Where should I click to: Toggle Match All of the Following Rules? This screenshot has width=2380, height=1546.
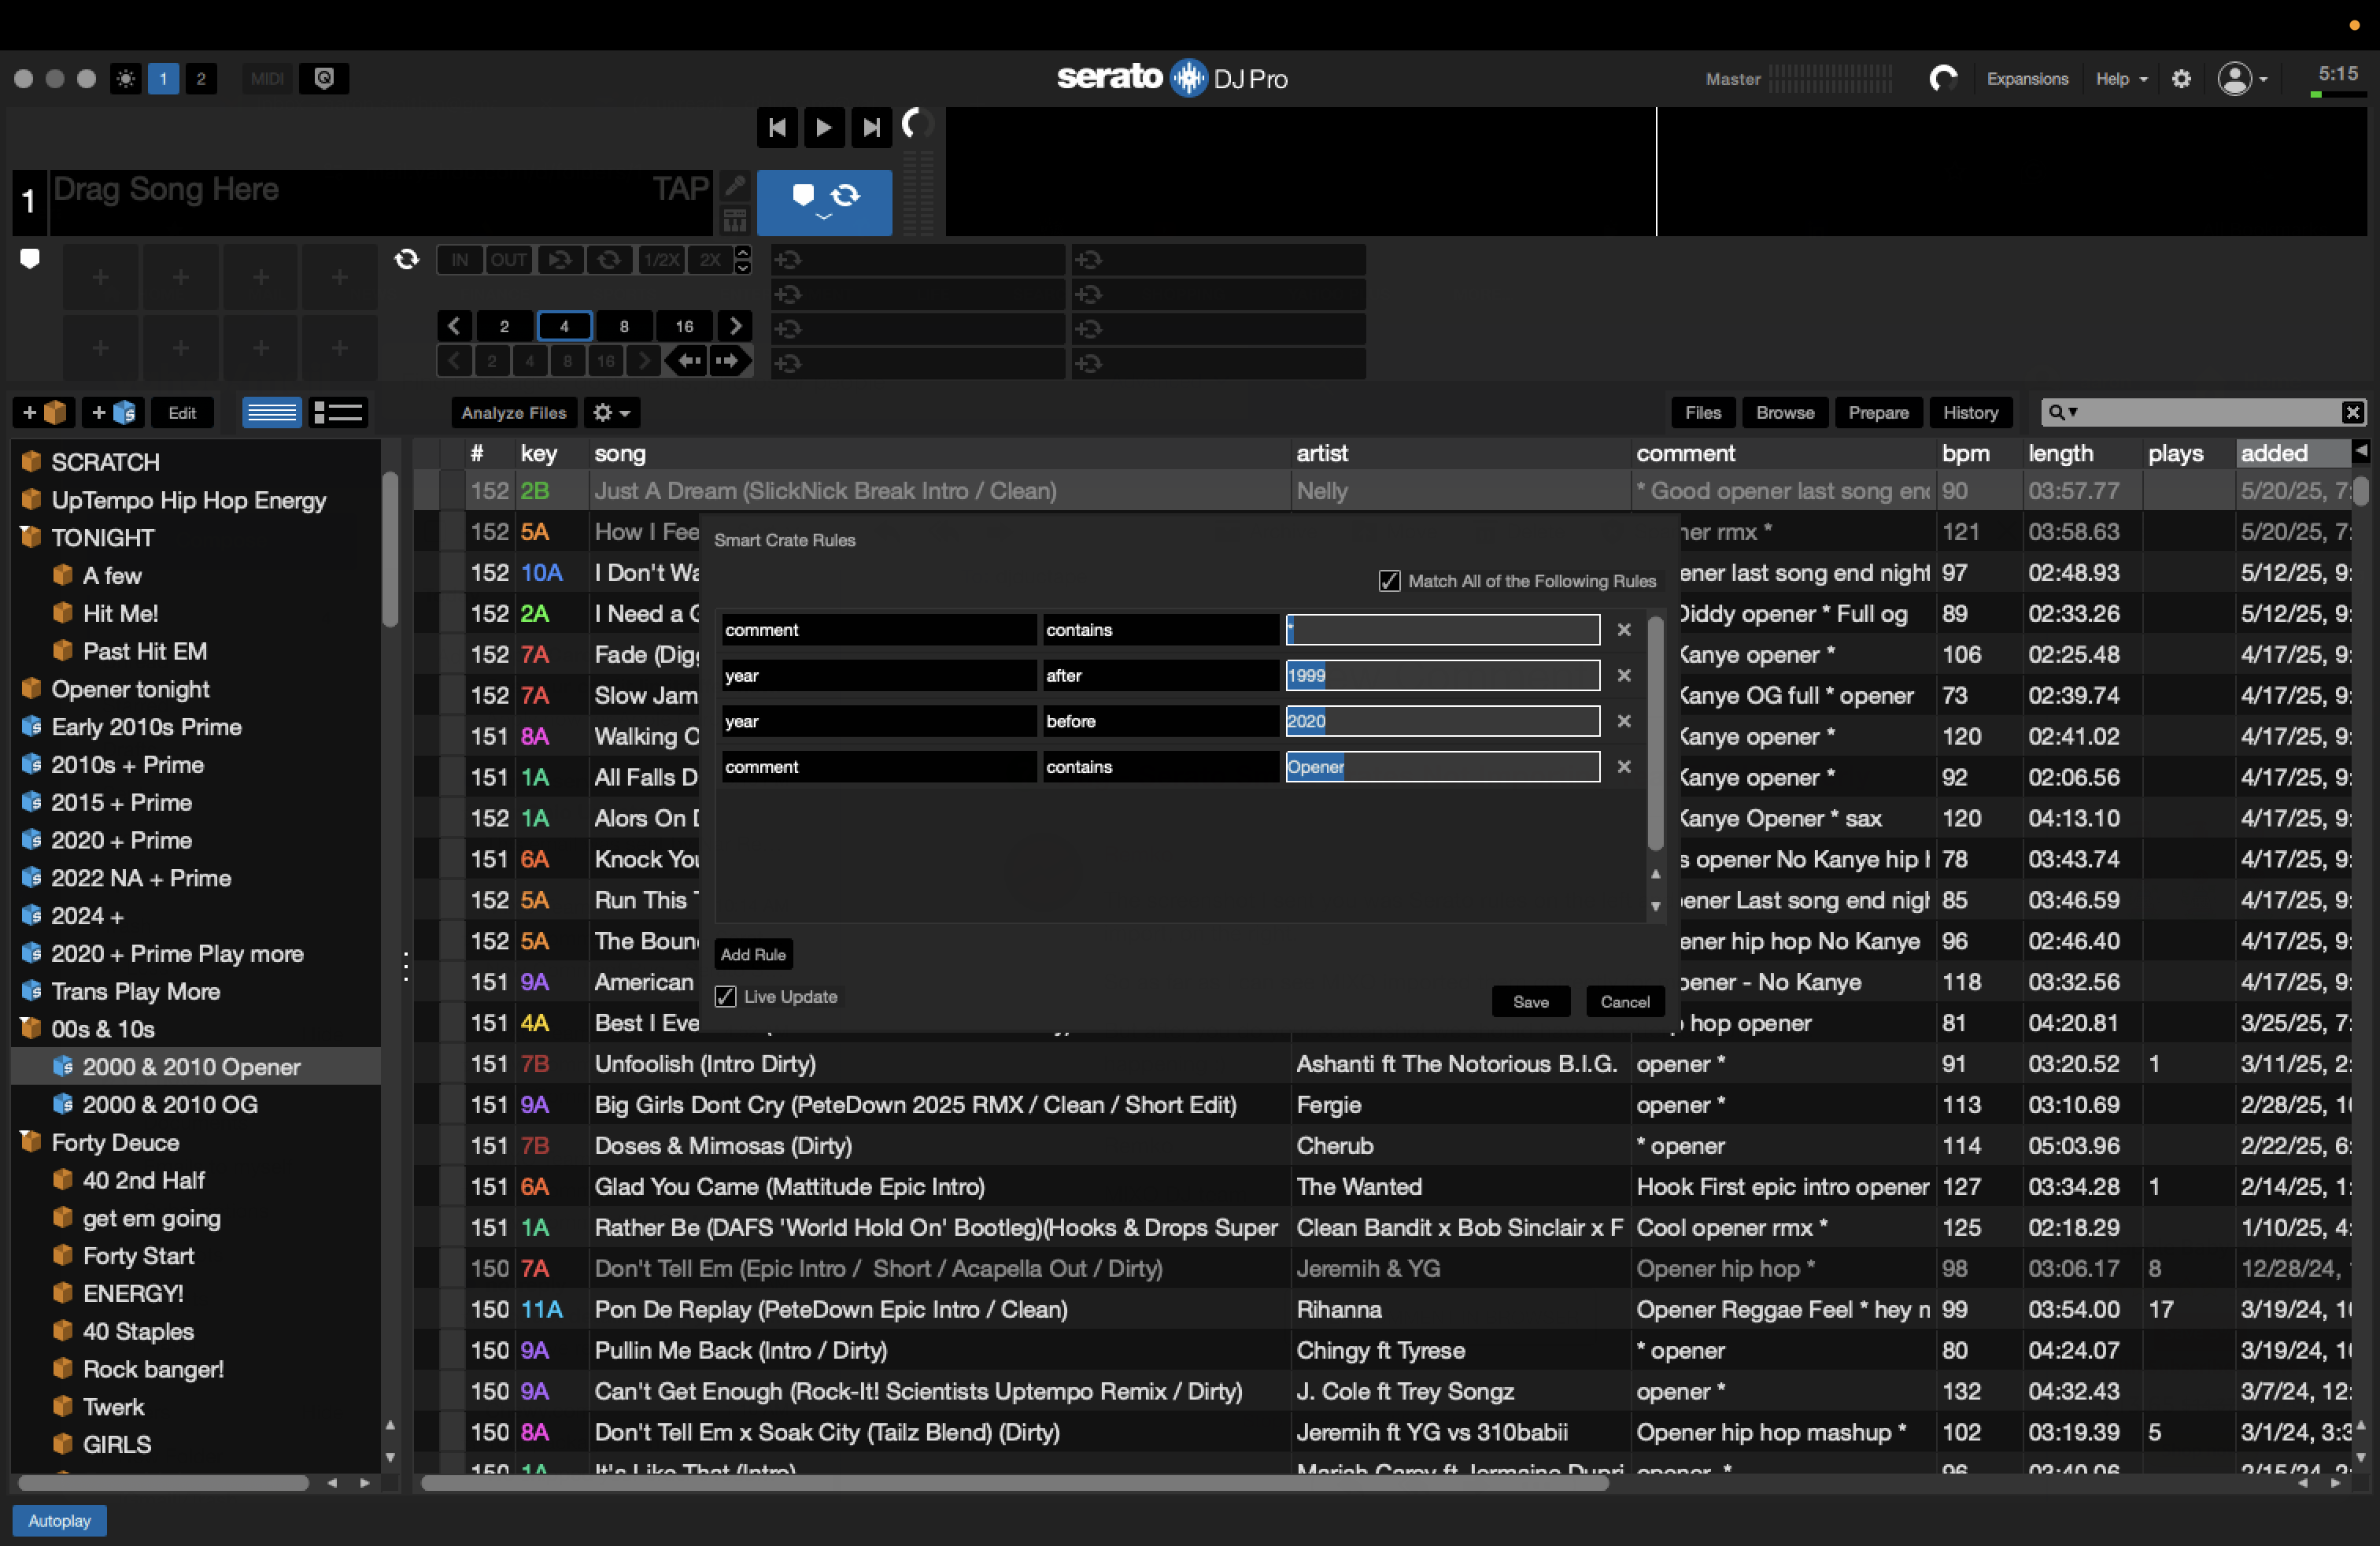tap(1389, 581)
